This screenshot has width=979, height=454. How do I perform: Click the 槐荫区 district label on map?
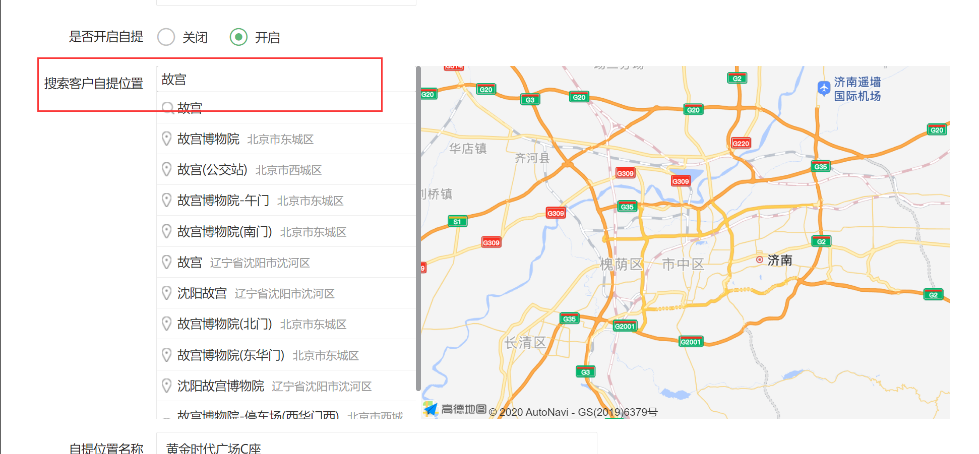pos(621,264)
